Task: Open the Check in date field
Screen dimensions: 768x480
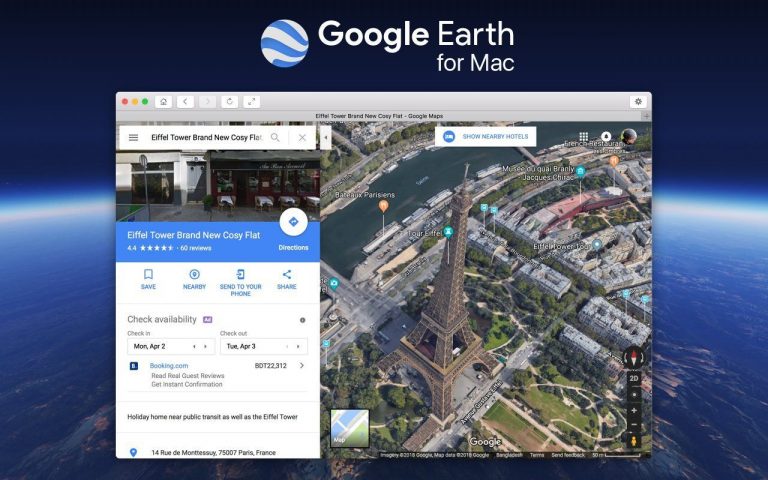Action: (171, 346)
